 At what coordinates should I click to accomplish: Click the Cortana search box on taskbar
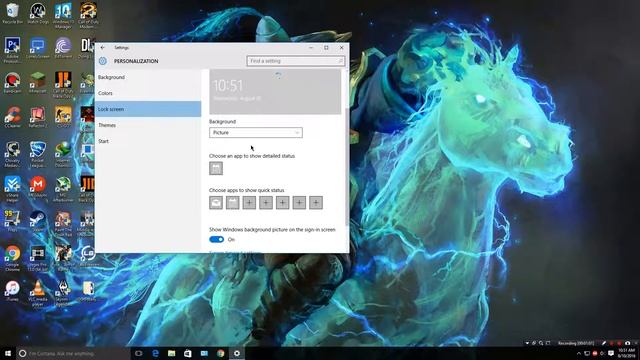[x=73, y=353]
